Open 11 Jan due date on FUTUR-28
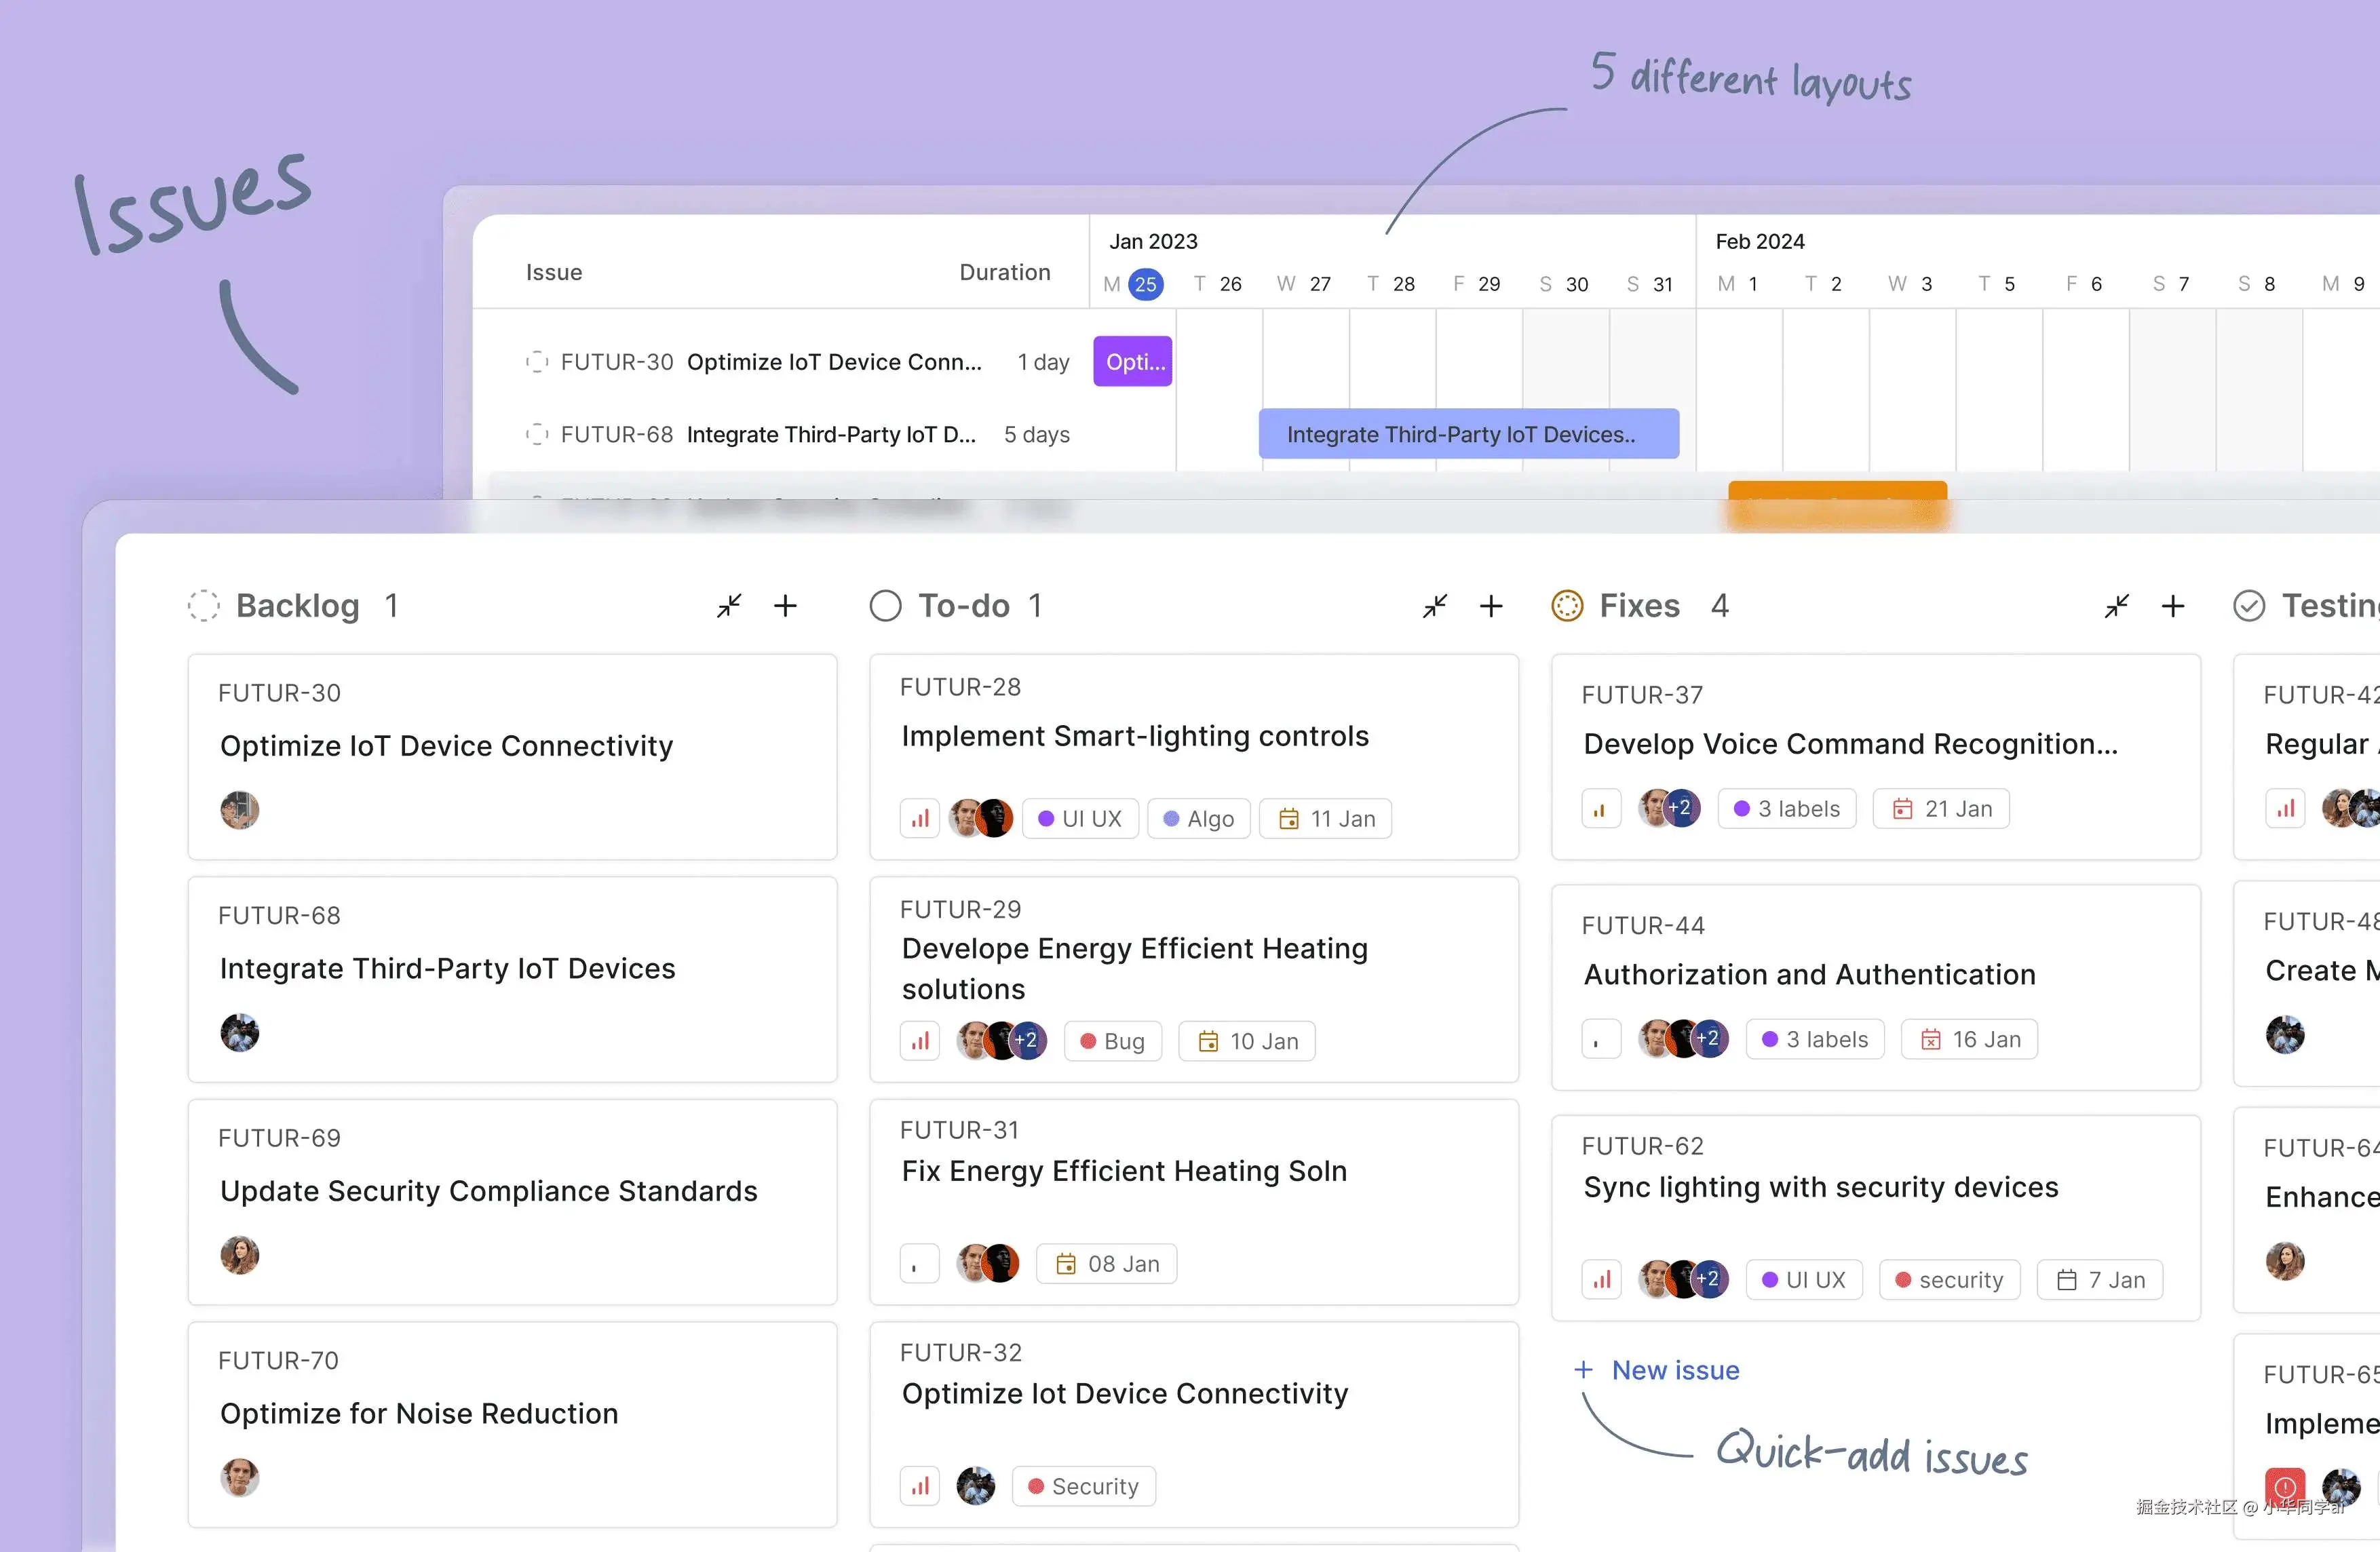Image resolution: width=2380 pixels, height=1552 pixels. (1326, 819)
